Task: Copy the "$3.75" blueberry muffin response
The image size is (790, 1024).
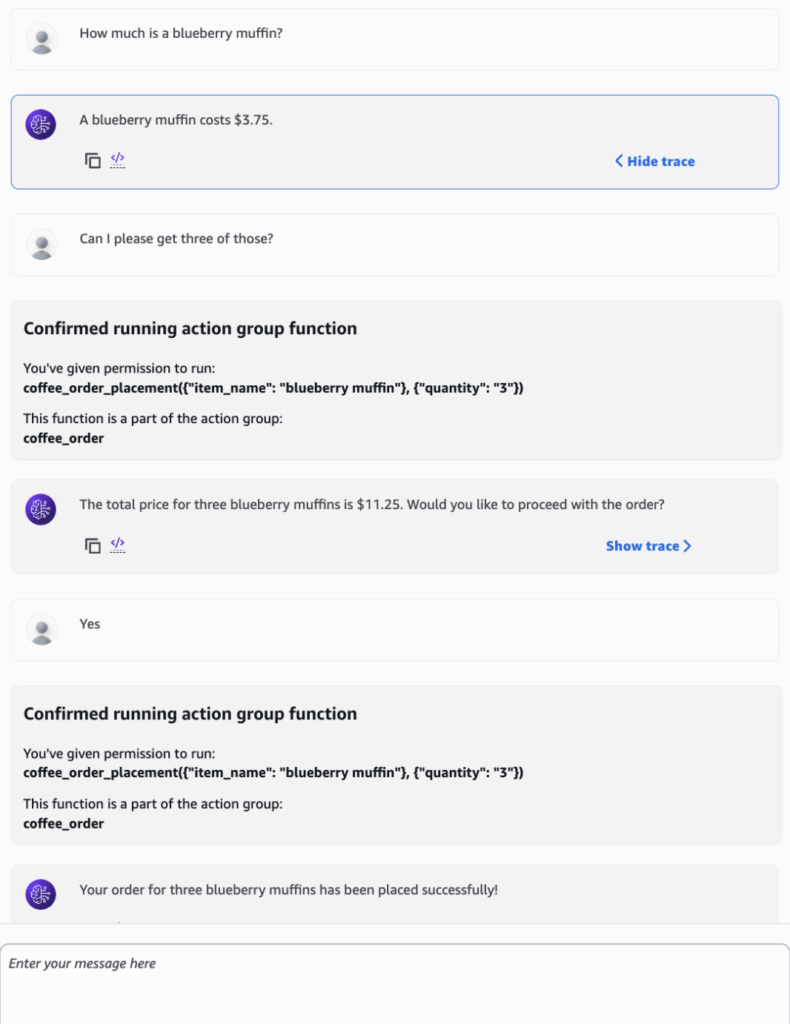Action: click(93, 161)
